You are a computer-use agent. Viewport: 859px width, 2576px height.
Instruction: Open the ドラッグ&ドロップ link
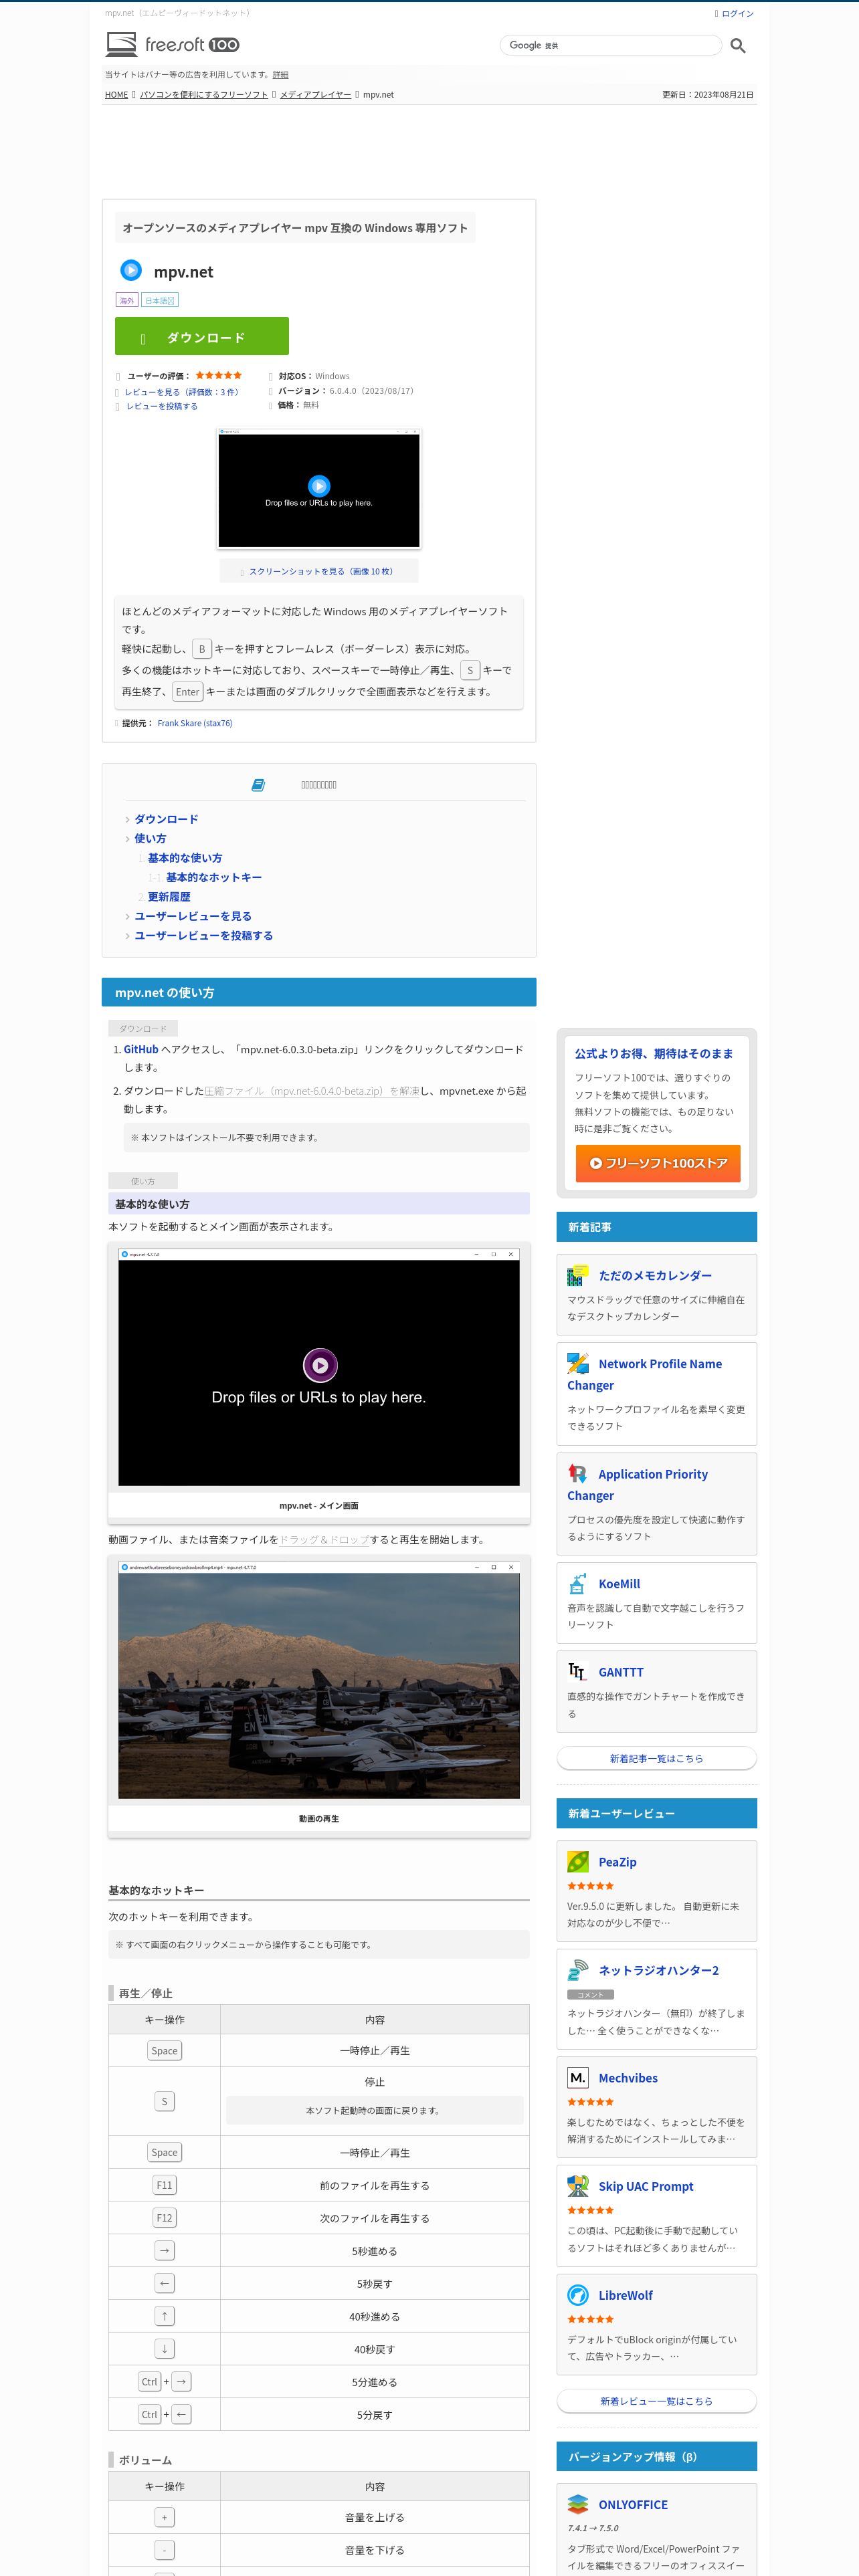click(324, 1540)
